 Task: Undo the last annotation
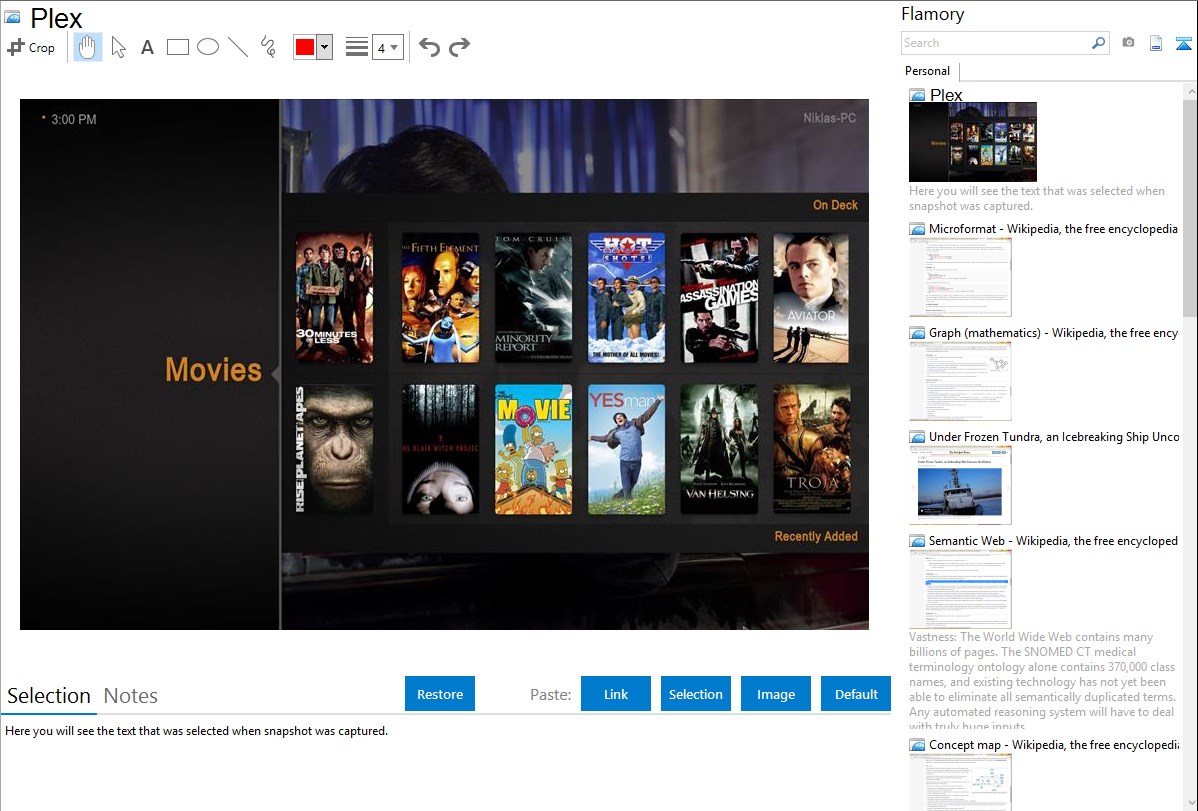coord(429,47)
